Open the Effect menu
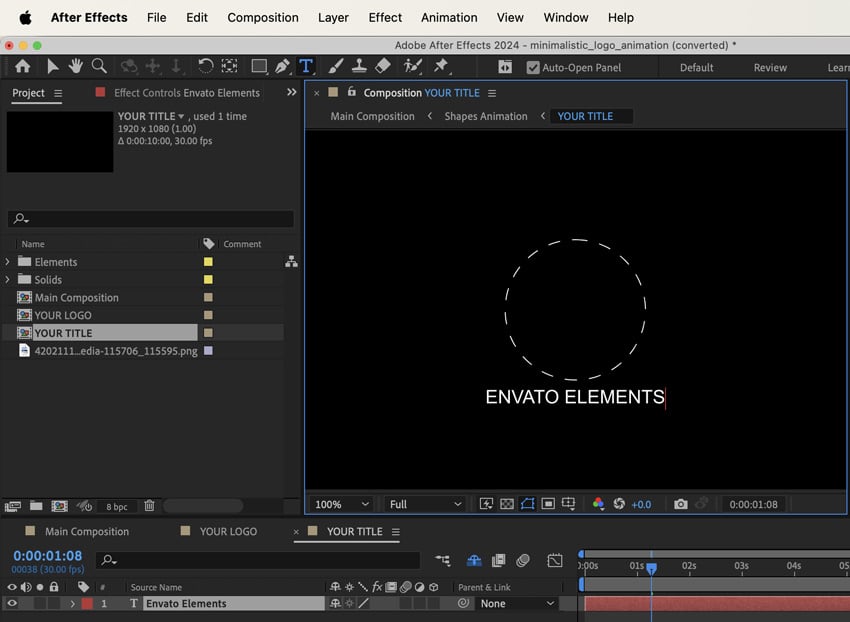The image size is (850, 622). point(385,17)
